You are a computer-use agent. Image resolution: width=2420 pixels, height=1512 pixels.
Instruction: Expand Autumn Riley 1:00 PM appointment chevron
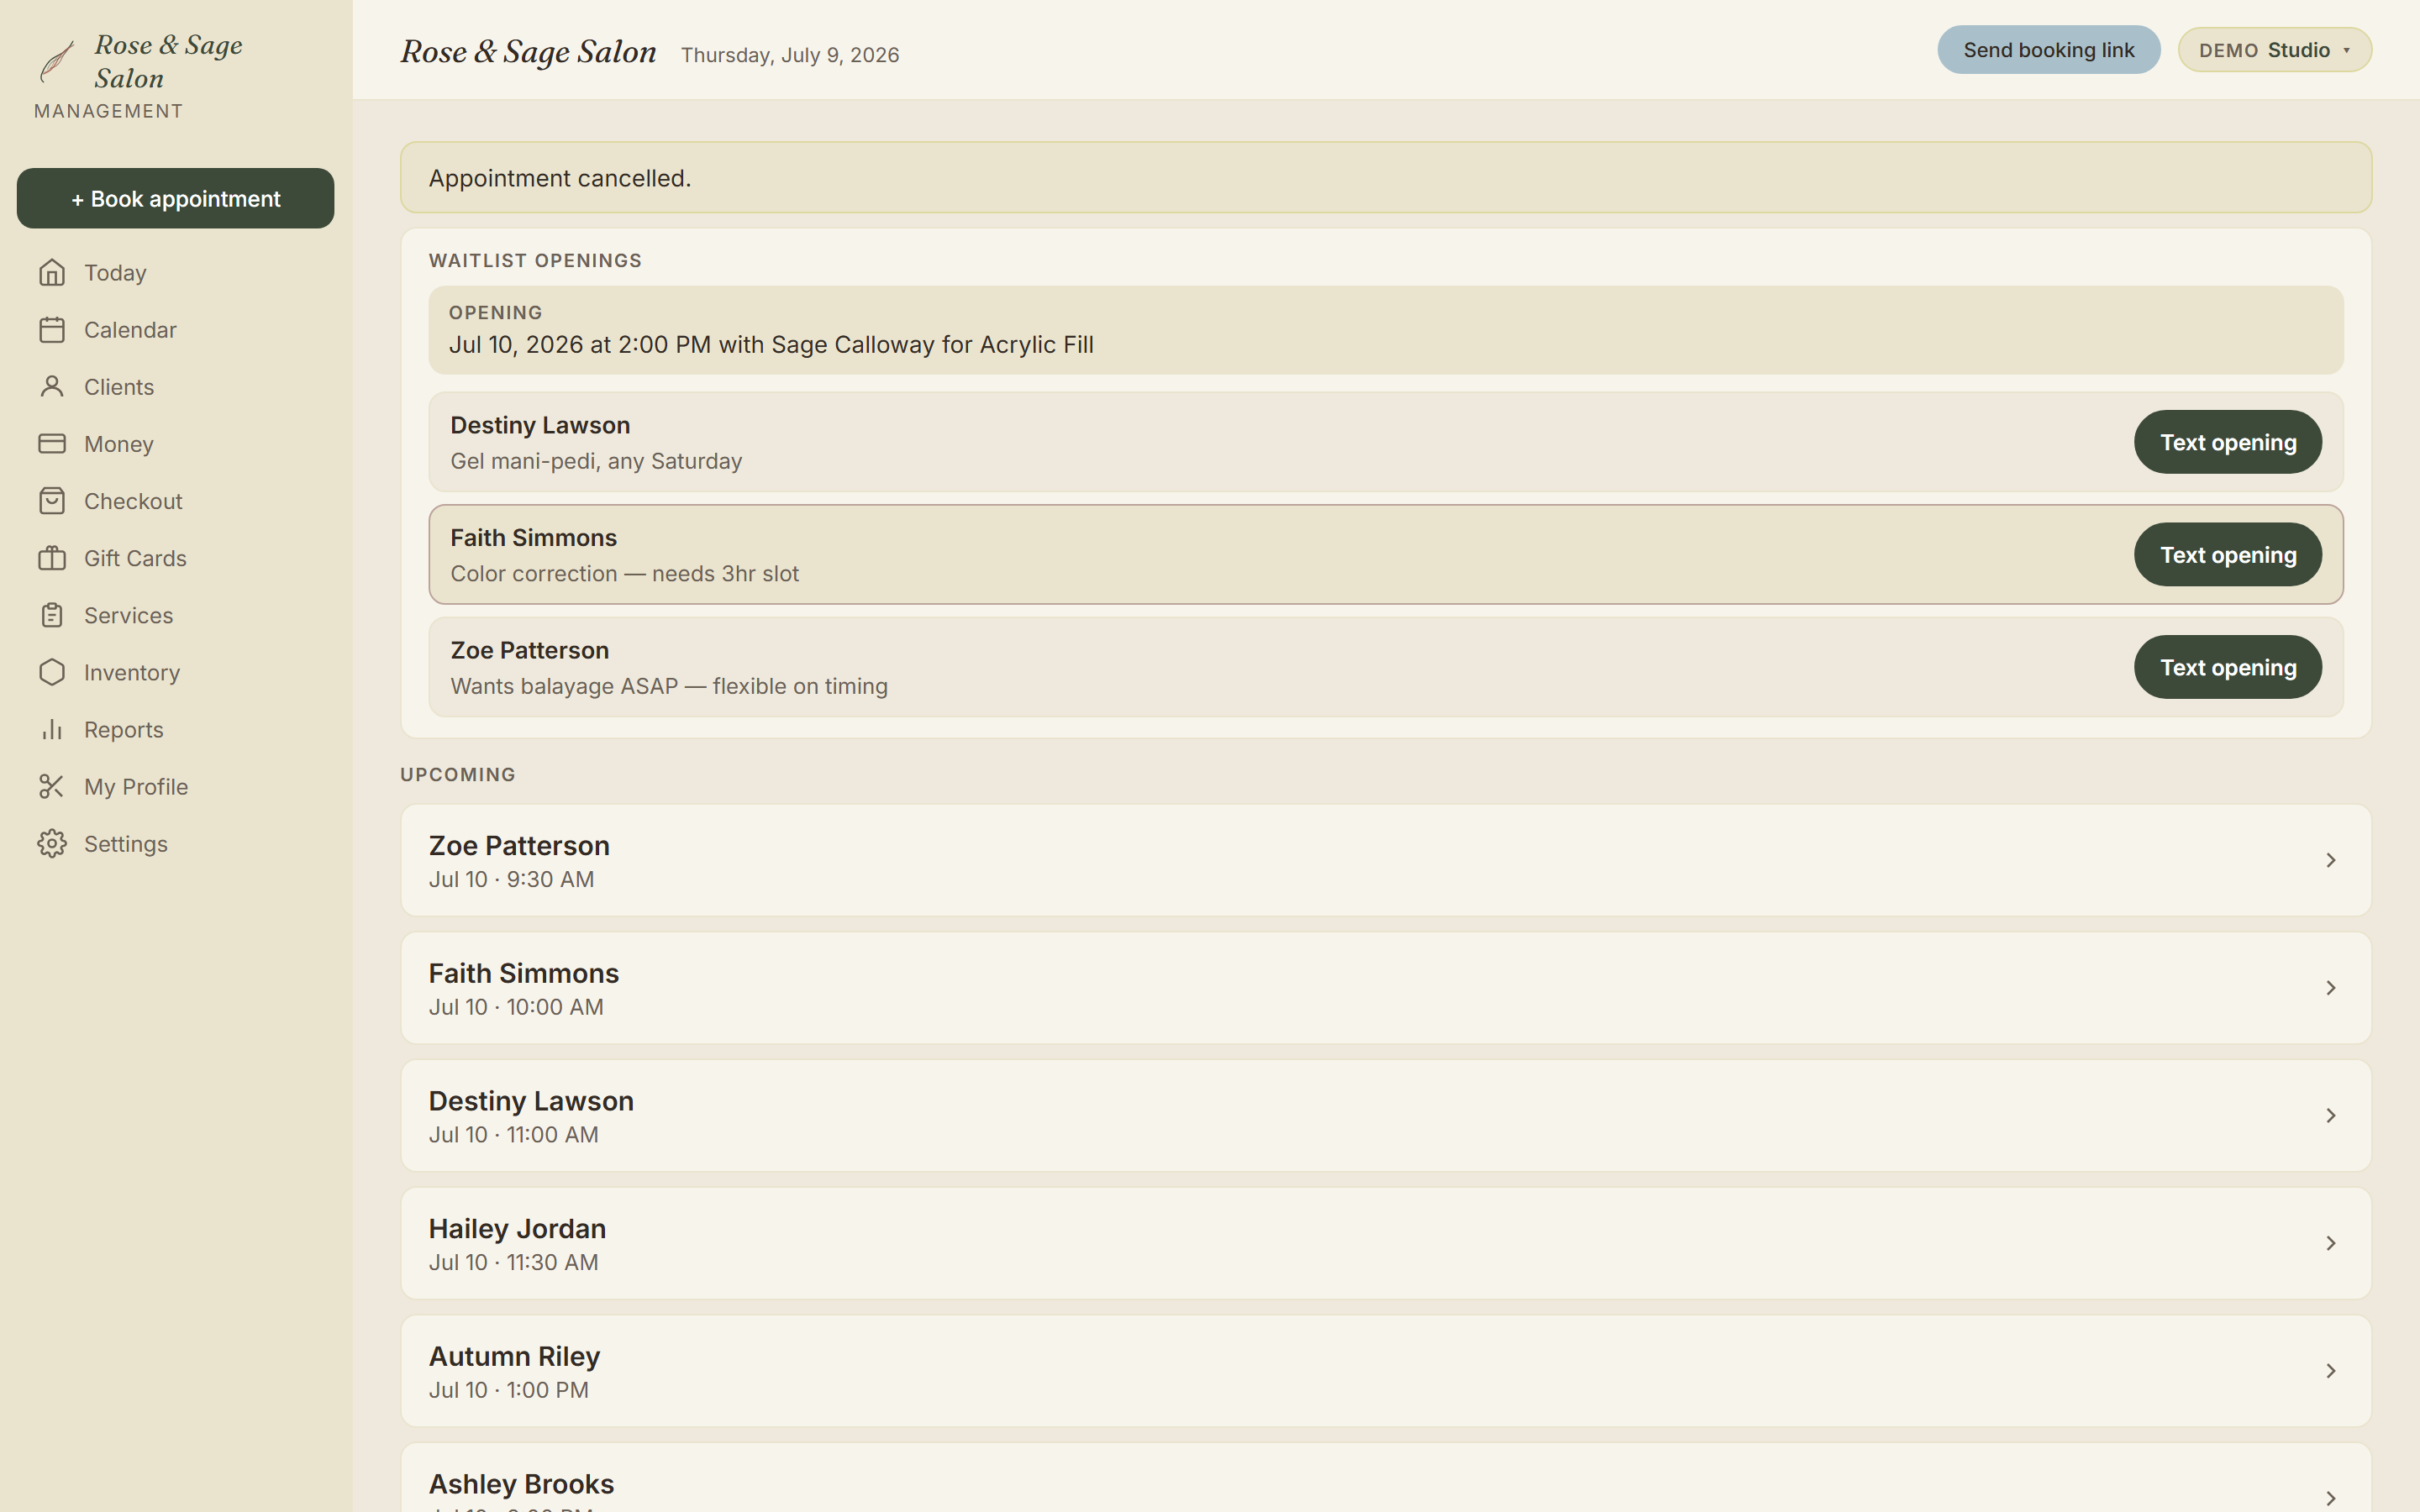coord(2331,1371)
